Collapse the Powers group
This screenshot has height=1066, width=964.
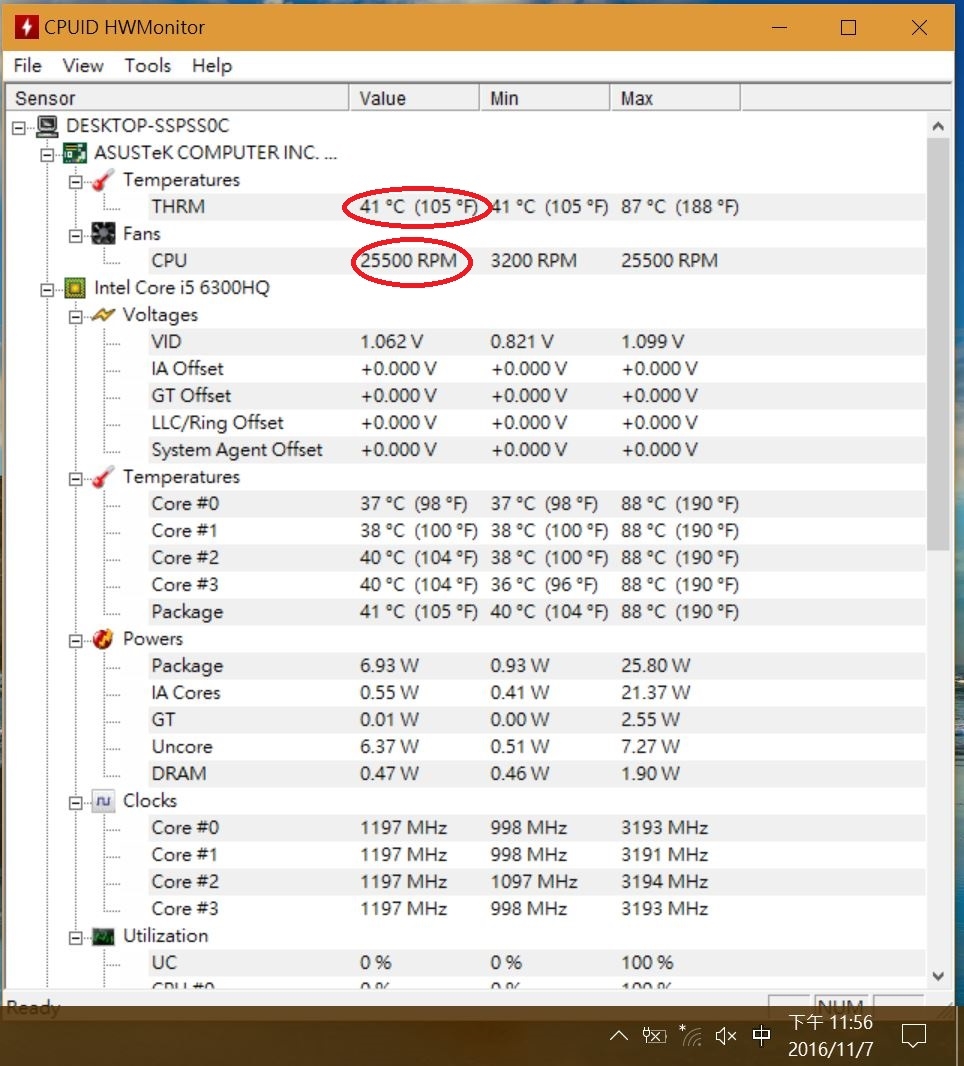click(x=75, y=640)
